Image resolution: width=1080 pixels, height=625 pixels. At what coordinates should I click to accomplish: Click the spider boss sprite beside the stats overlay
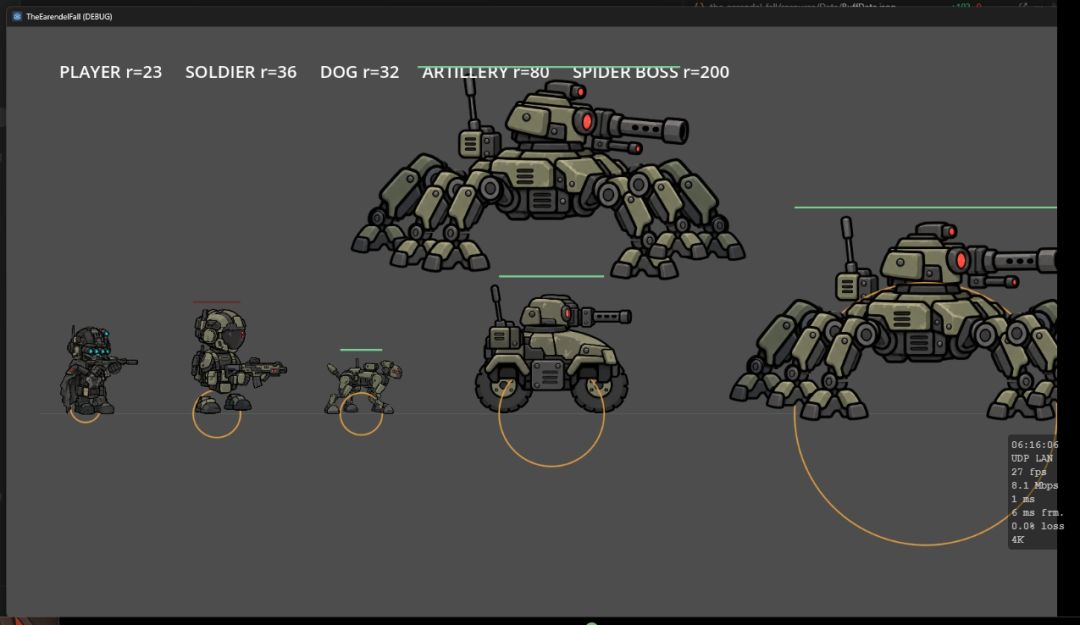[x=893, y=320]
